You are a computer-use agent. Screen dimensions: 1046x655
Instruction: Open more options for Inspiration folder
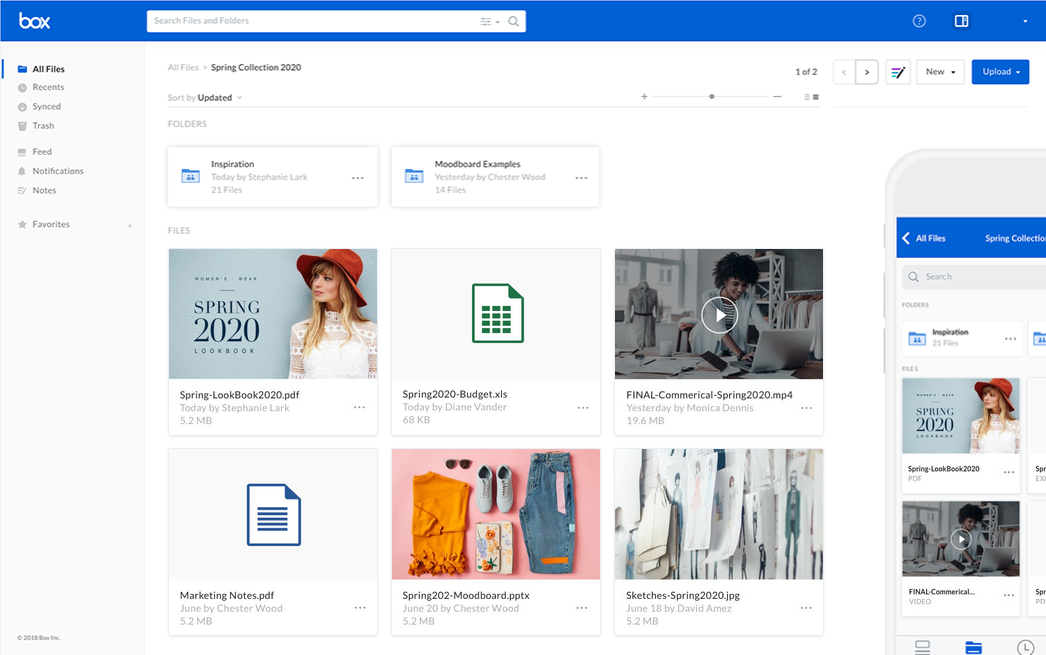point(358,178)
